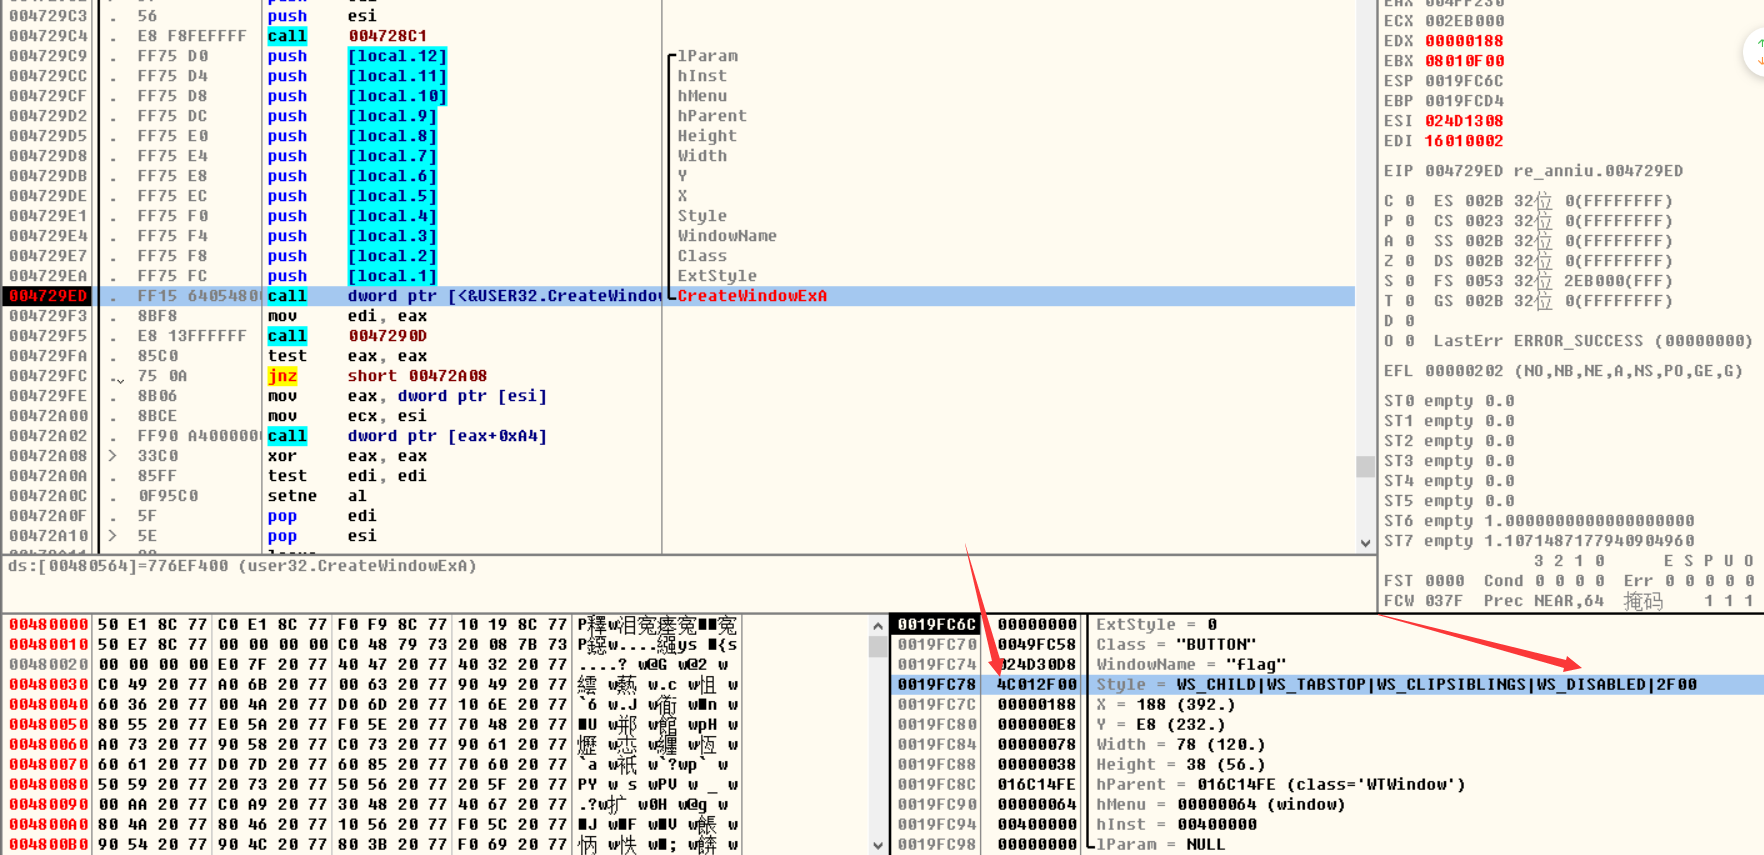Select the call dword ptr [eax+0xA4] instruction
The width and height of the screenshot is (1764, 855).
point(407,436)
